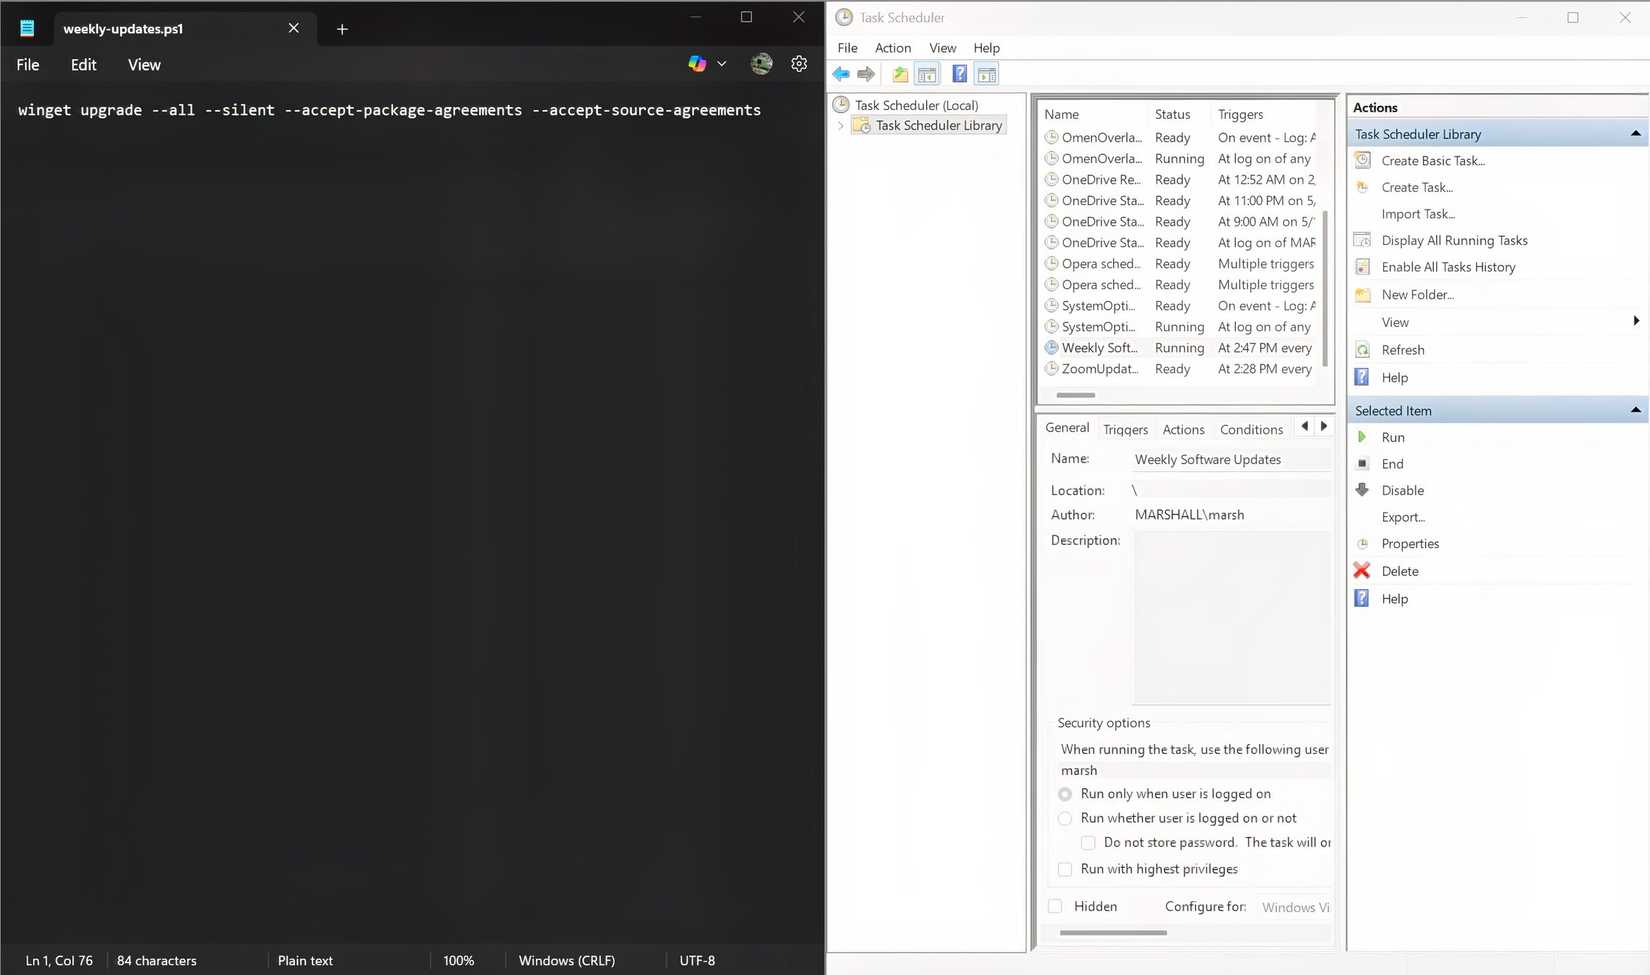This screenshot has height=975, width=1650.
Task: Open the Notepad settings gear
Action: click(x=799, y=64)
